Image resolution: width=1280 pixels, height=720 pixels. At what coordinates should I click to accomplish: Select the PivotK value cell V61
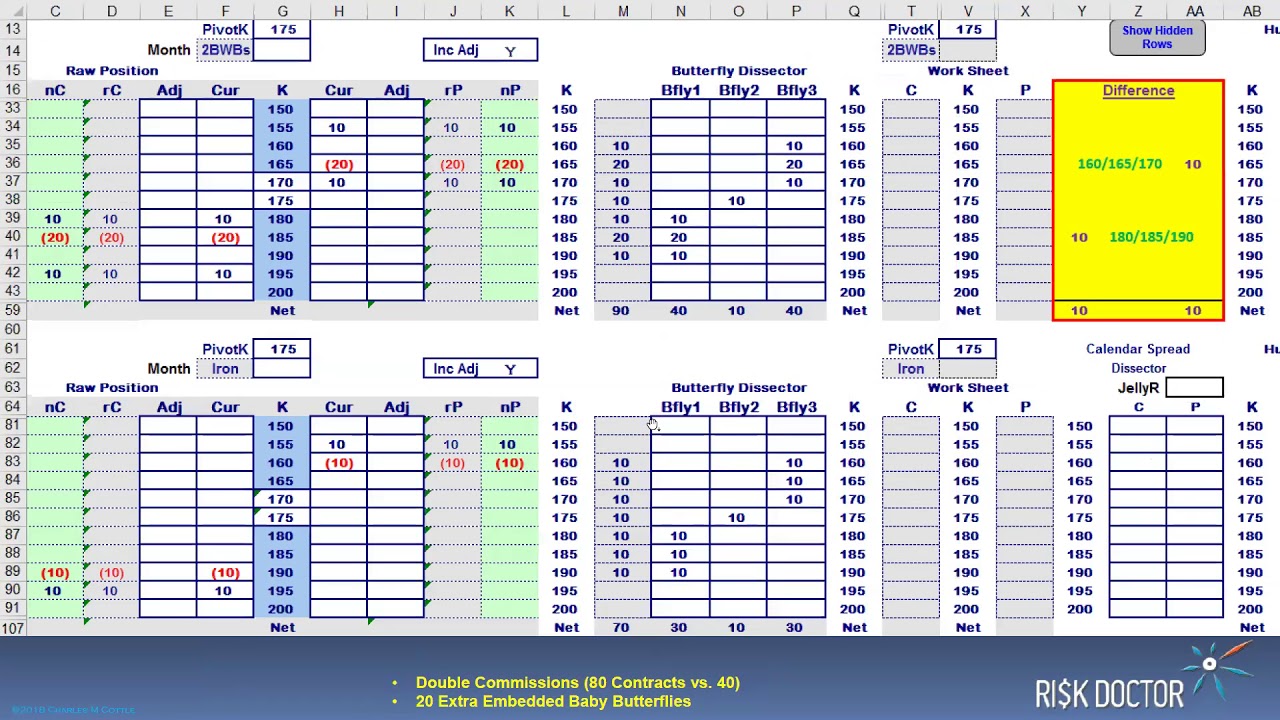coord(968,349)
